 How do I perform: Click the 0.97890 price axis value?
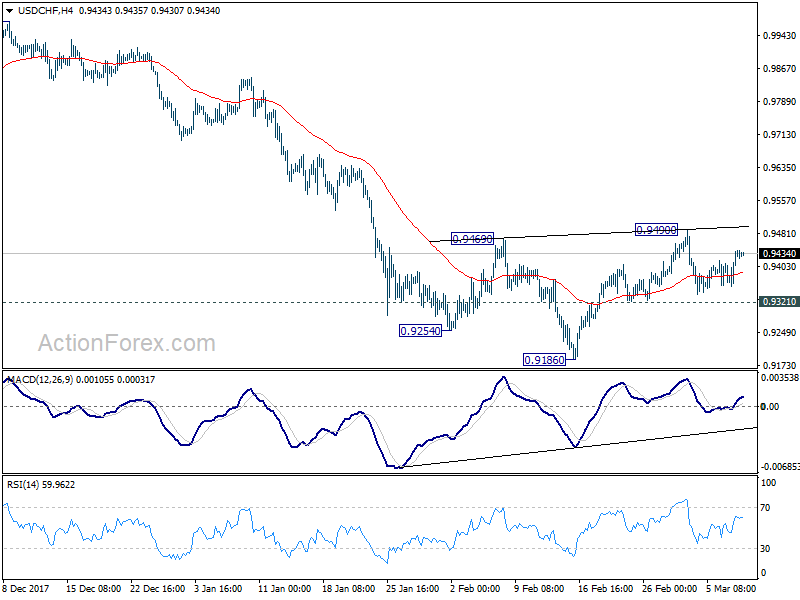(x=779, y=102)
